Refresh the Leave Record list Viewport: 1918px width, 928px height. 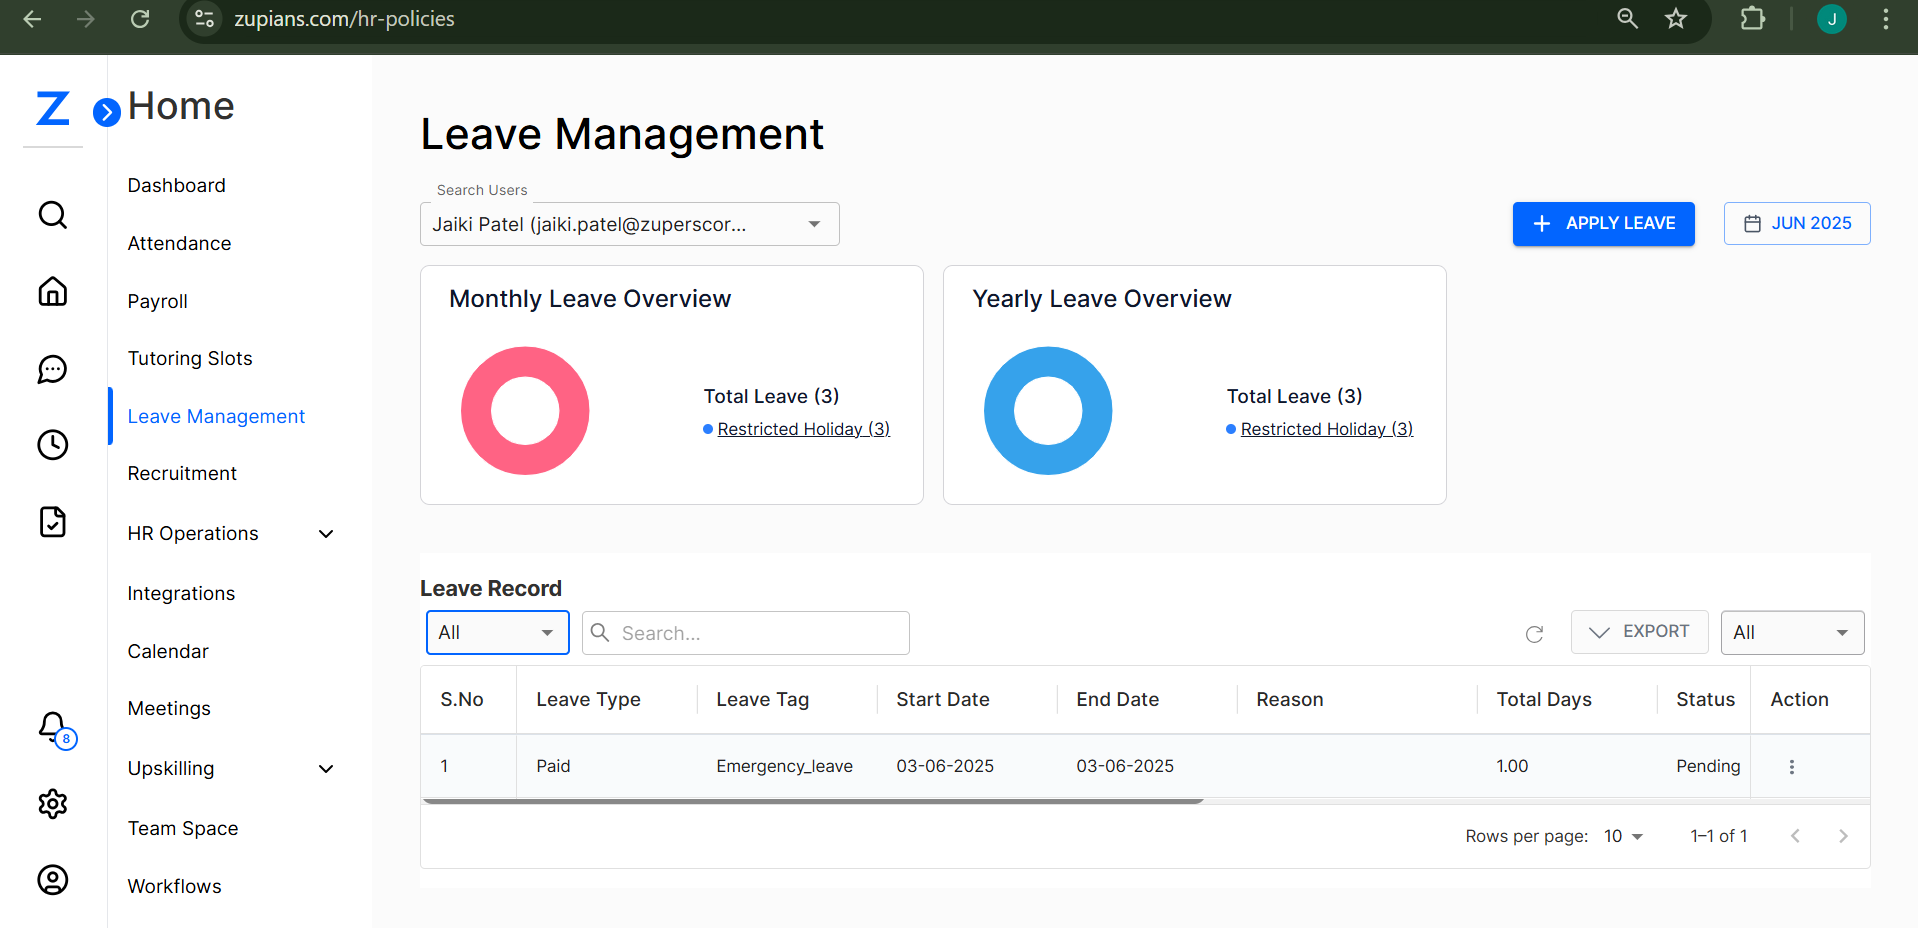click(1535, 634)
